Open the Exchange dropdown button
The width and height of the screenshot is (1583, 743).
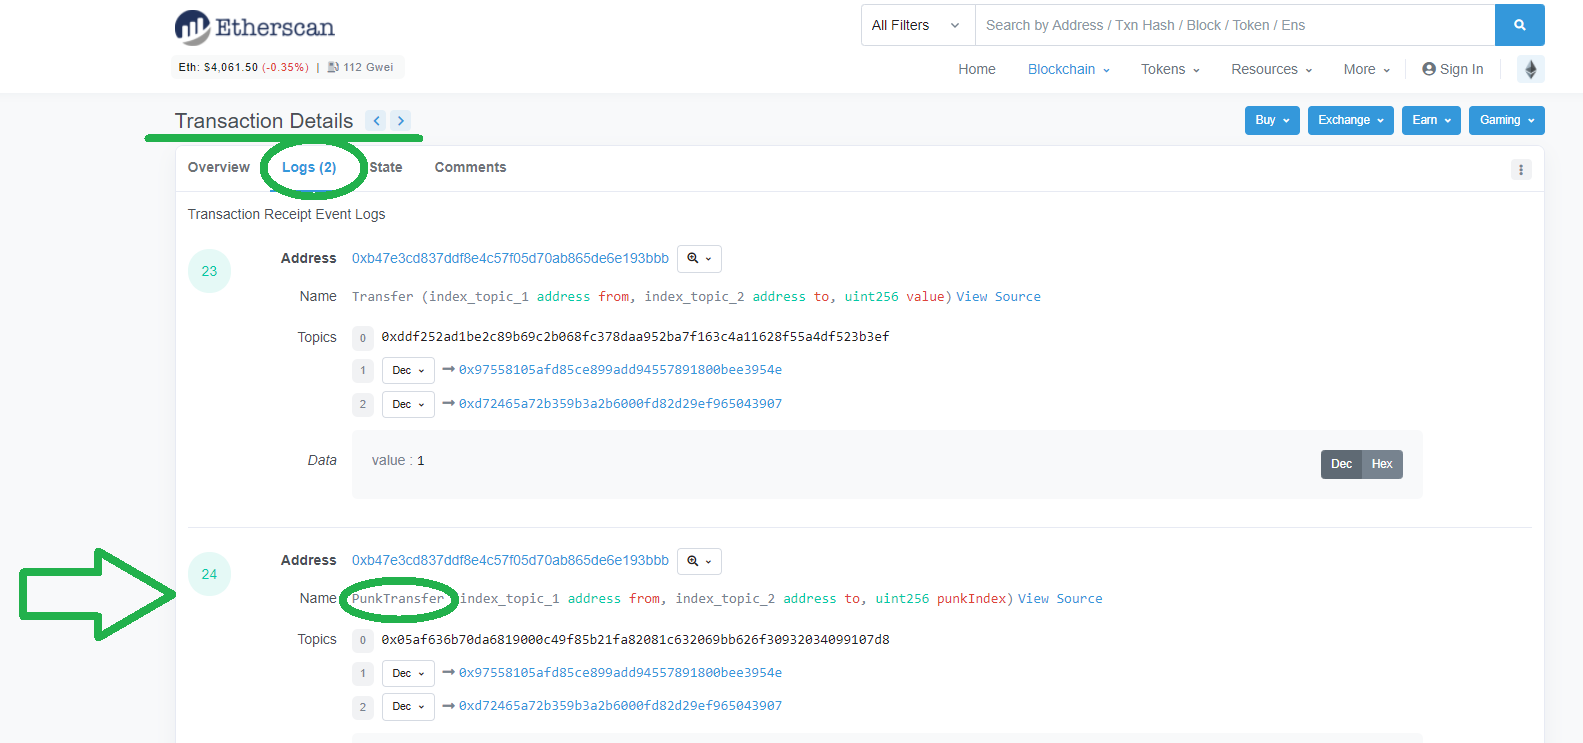(1351, 120)
